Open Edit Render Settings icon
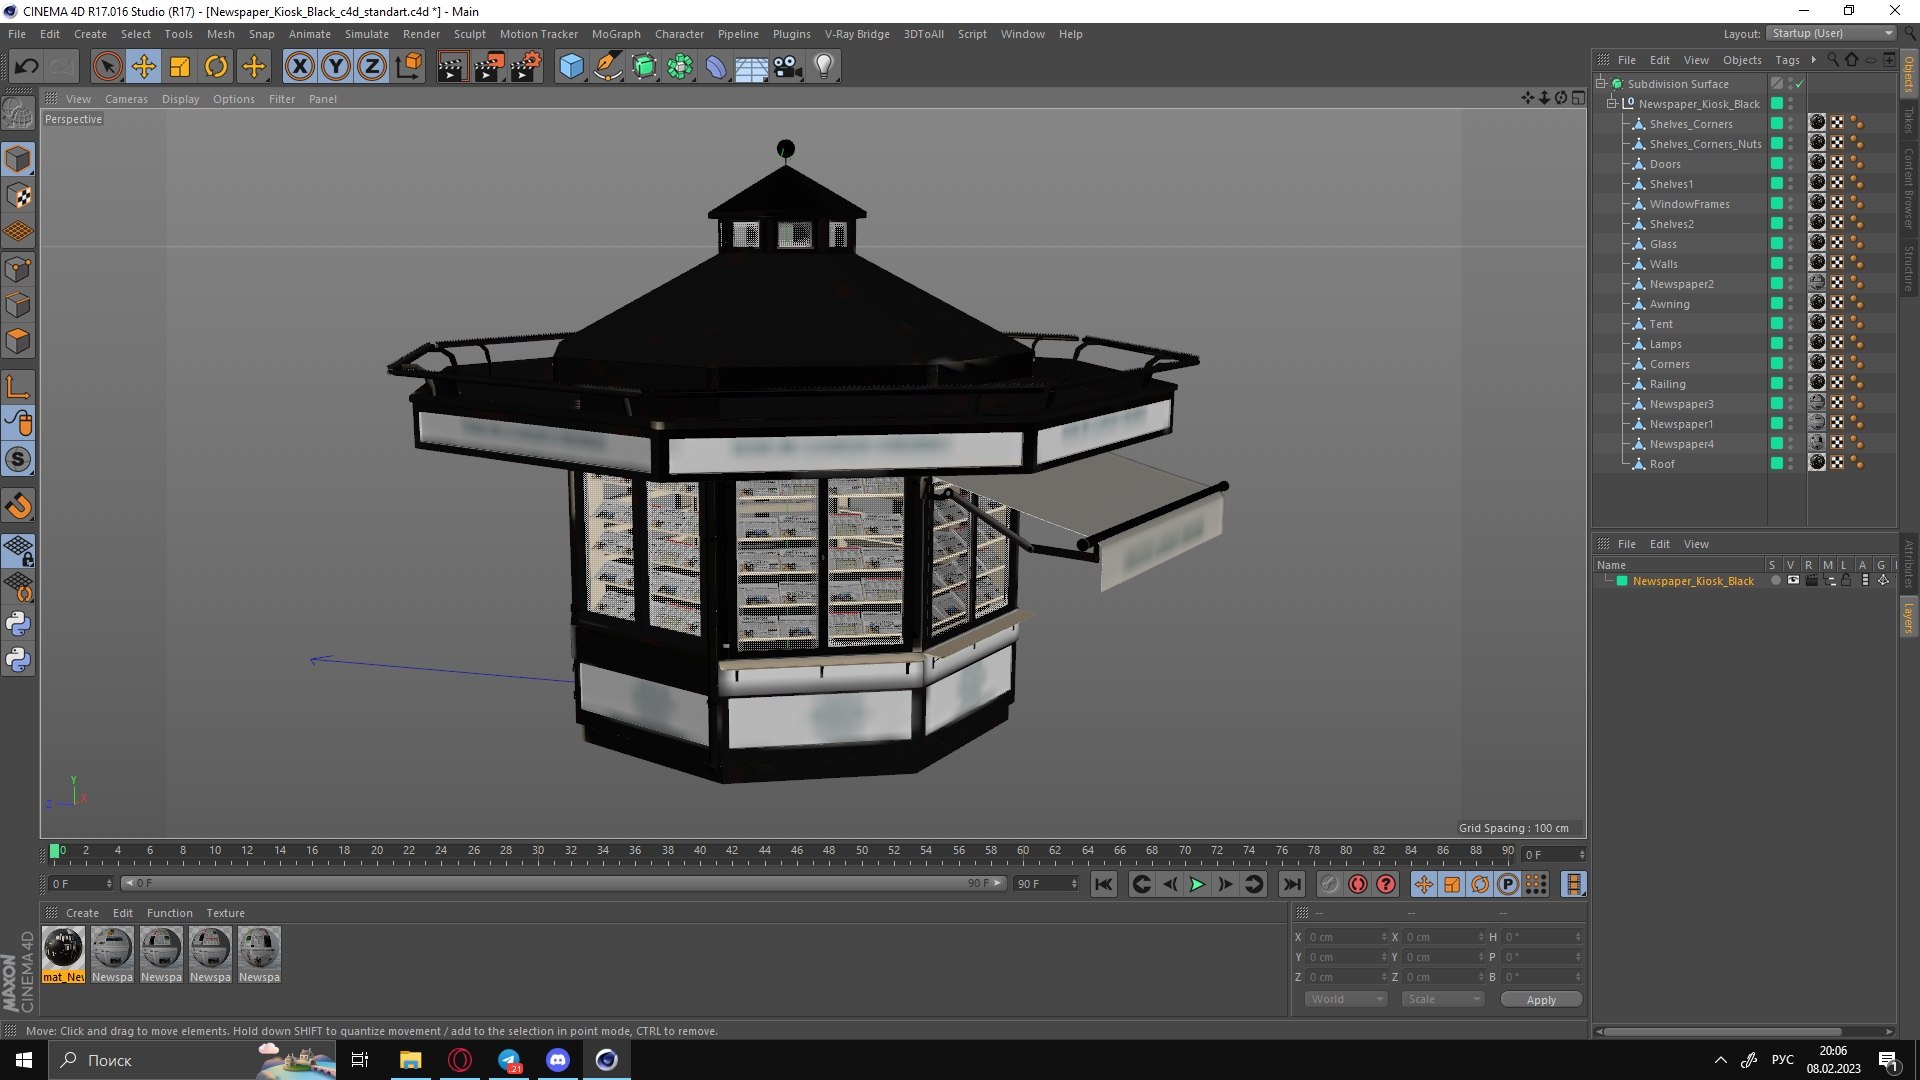 (x=525, y=67)
